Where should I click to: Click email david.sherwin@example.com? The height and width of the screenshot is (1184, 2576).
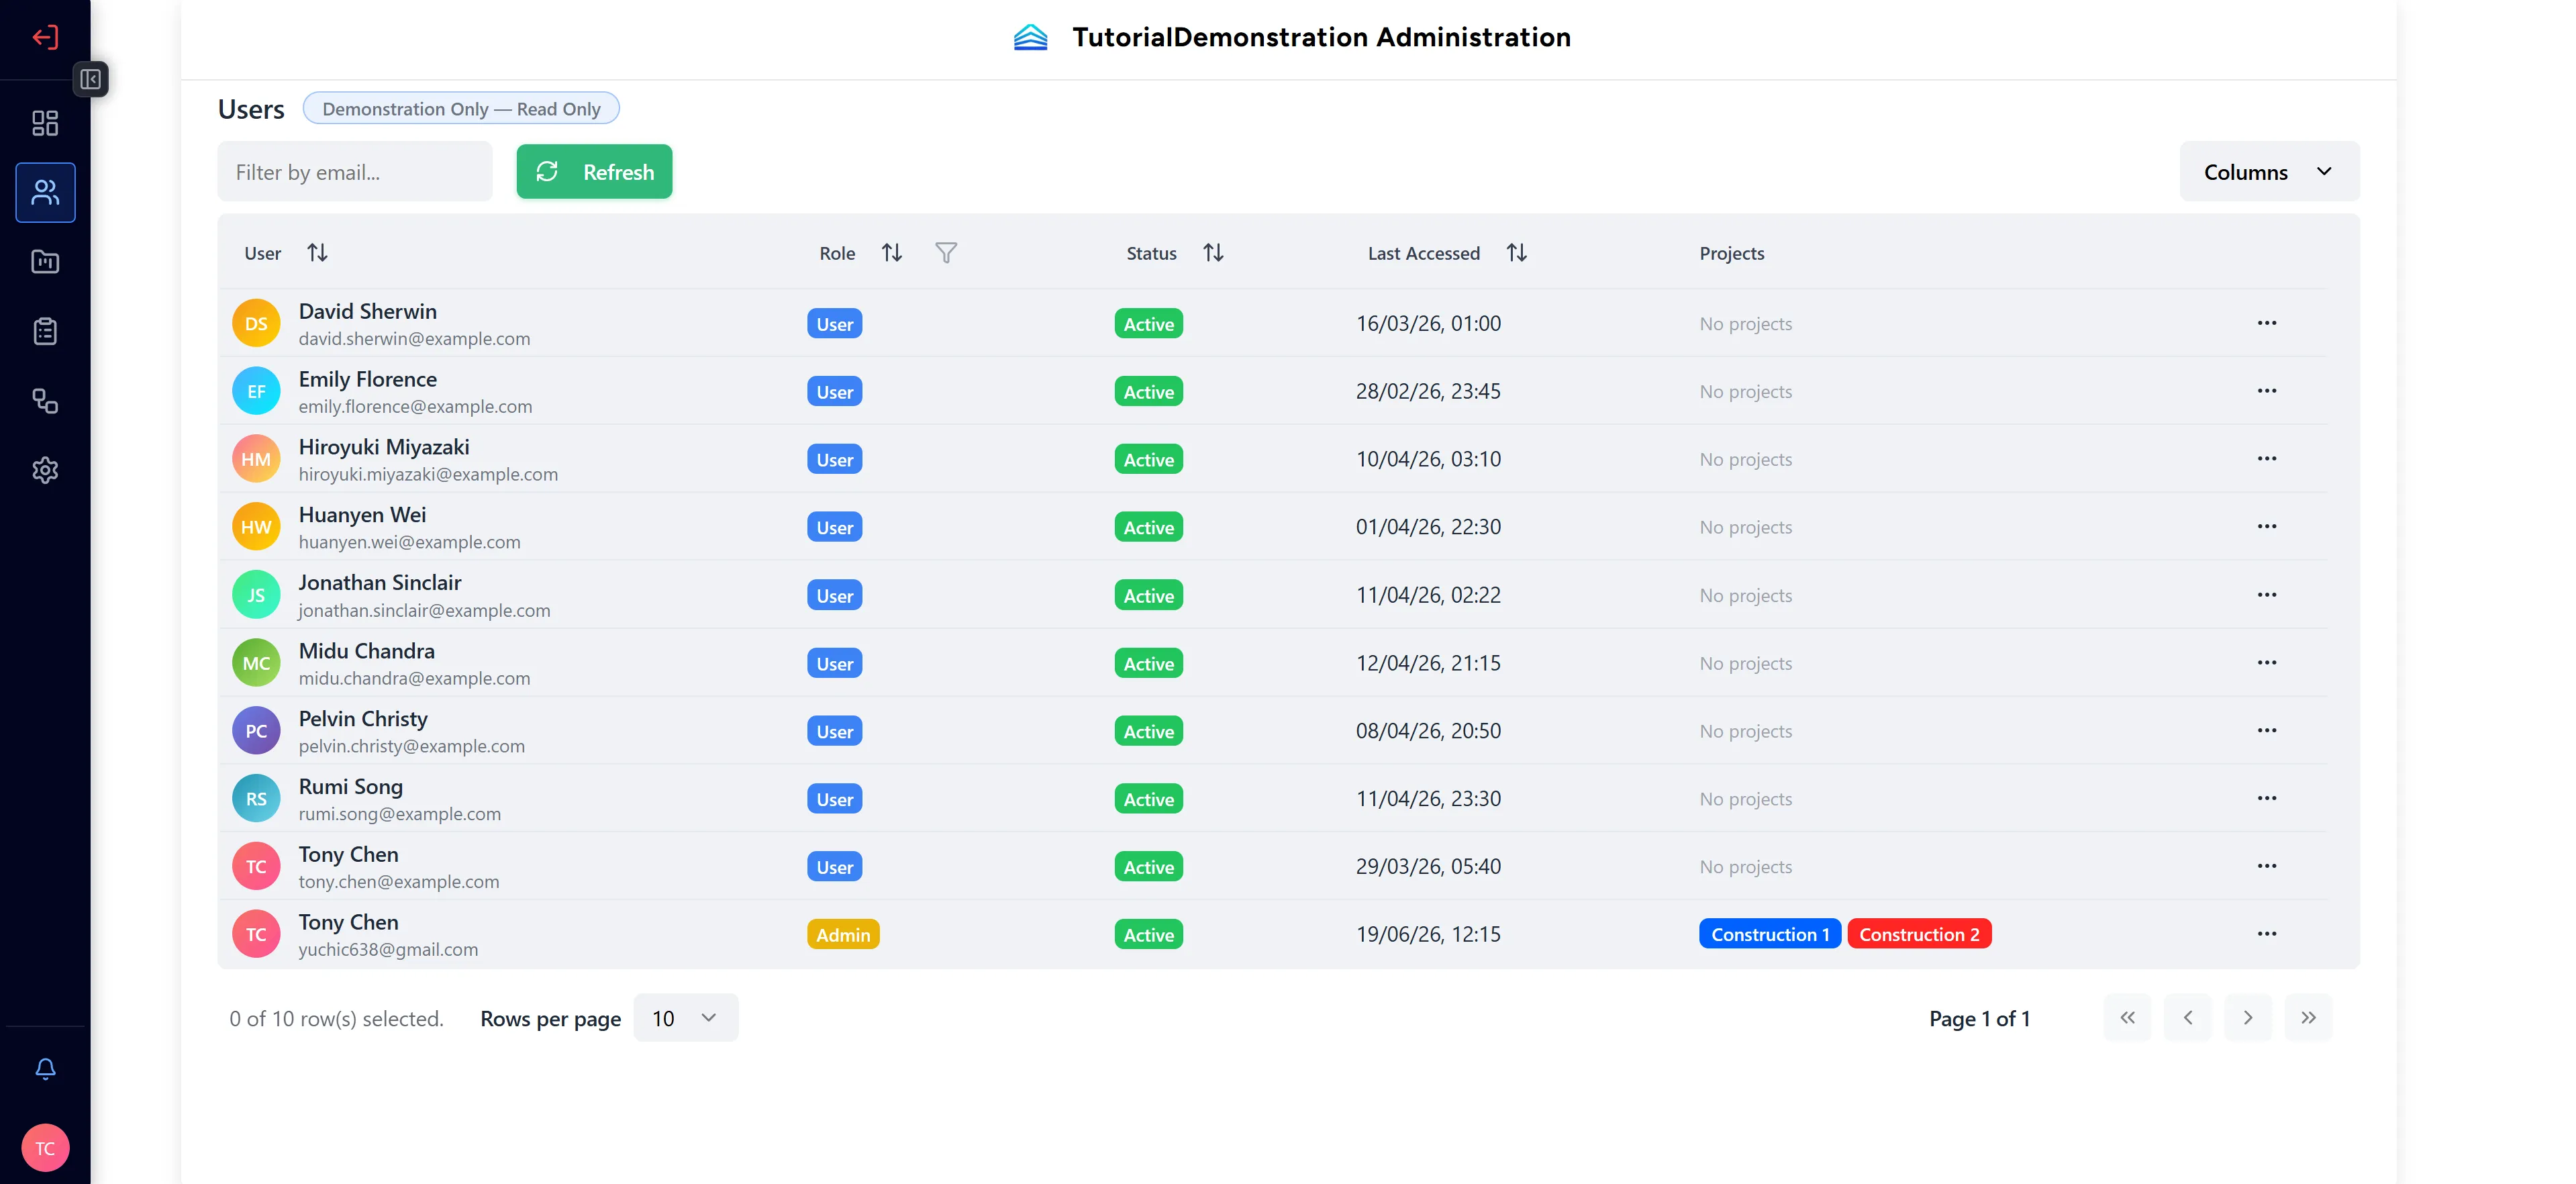(x=414, y=339)
